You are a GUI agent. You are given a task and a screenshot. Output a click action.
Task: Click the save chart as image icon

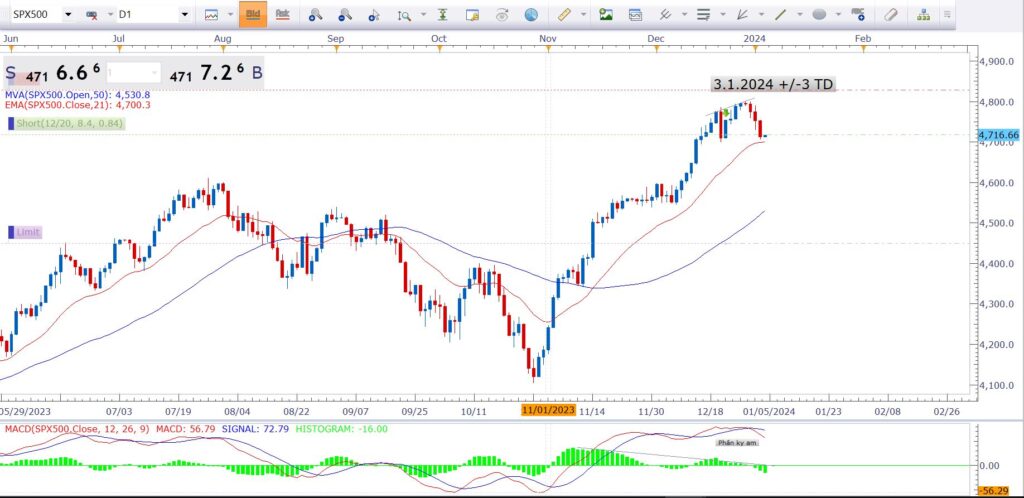click(606, 14)
